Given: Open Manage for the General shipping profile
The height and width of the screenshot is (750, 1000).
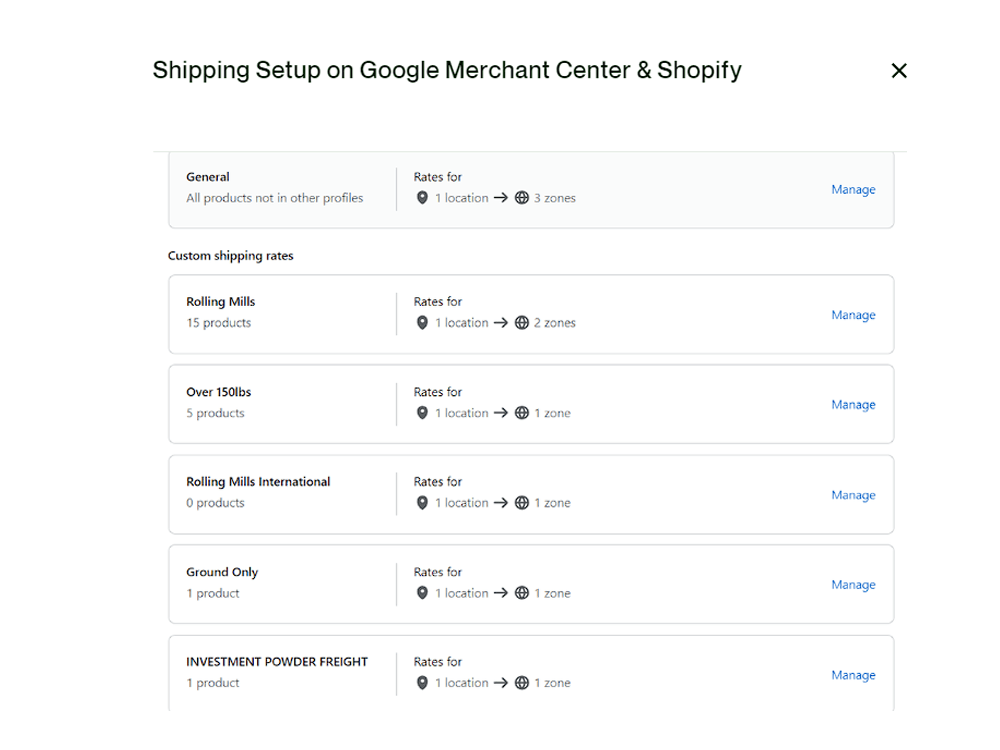Looking at the screenshot, I should 853,189.
